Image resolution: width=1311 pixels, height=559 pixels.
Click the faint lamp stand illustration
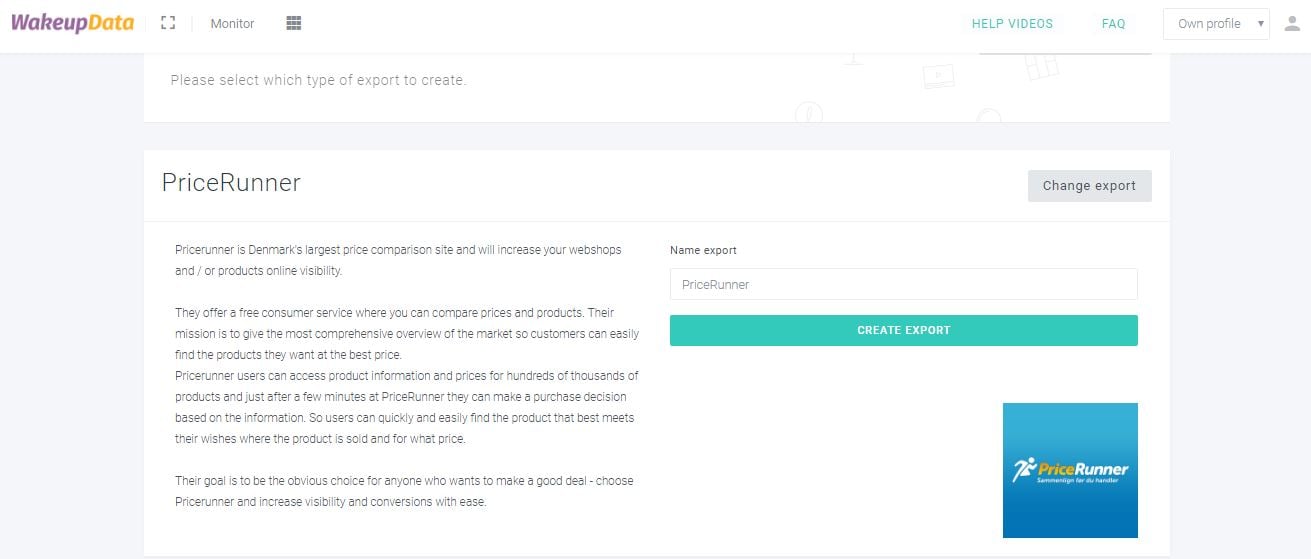click(x=852, y=60)
